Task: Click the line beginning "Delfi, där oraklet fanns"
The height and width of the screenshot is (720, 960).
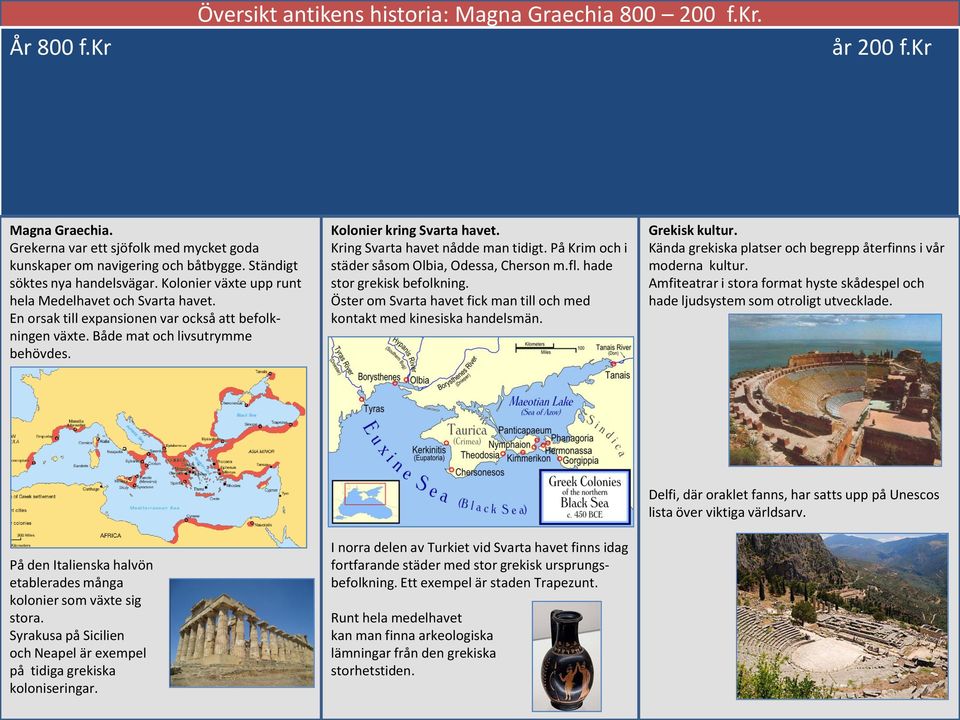Action: point(793,495)
